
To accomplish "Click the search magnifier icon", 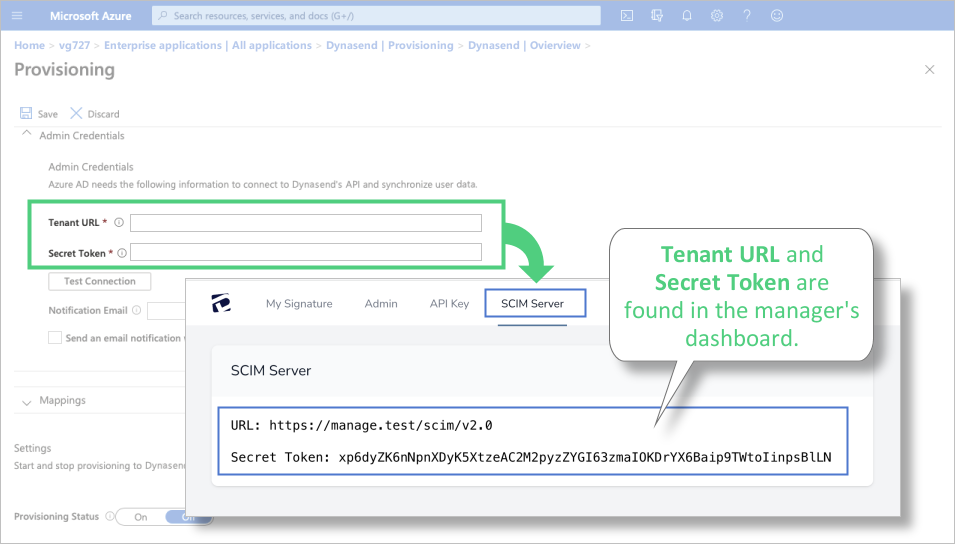I will coord(163,16).
